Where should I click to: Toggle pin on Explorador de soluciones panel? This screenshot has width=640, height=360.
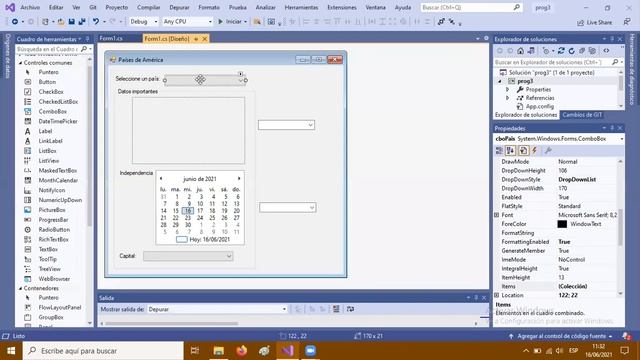[x=612, y=39]
